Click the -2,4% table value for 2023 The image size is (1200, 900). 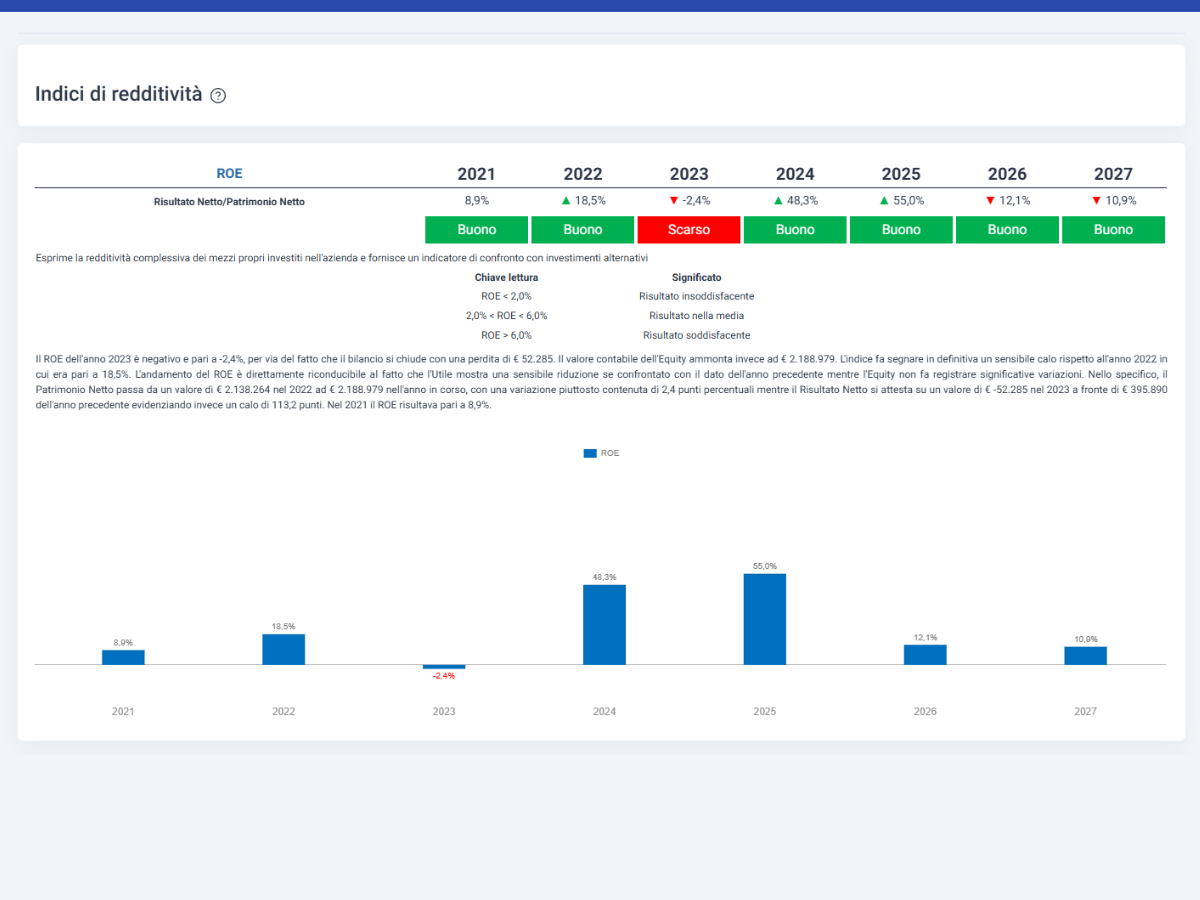(696, 200)
